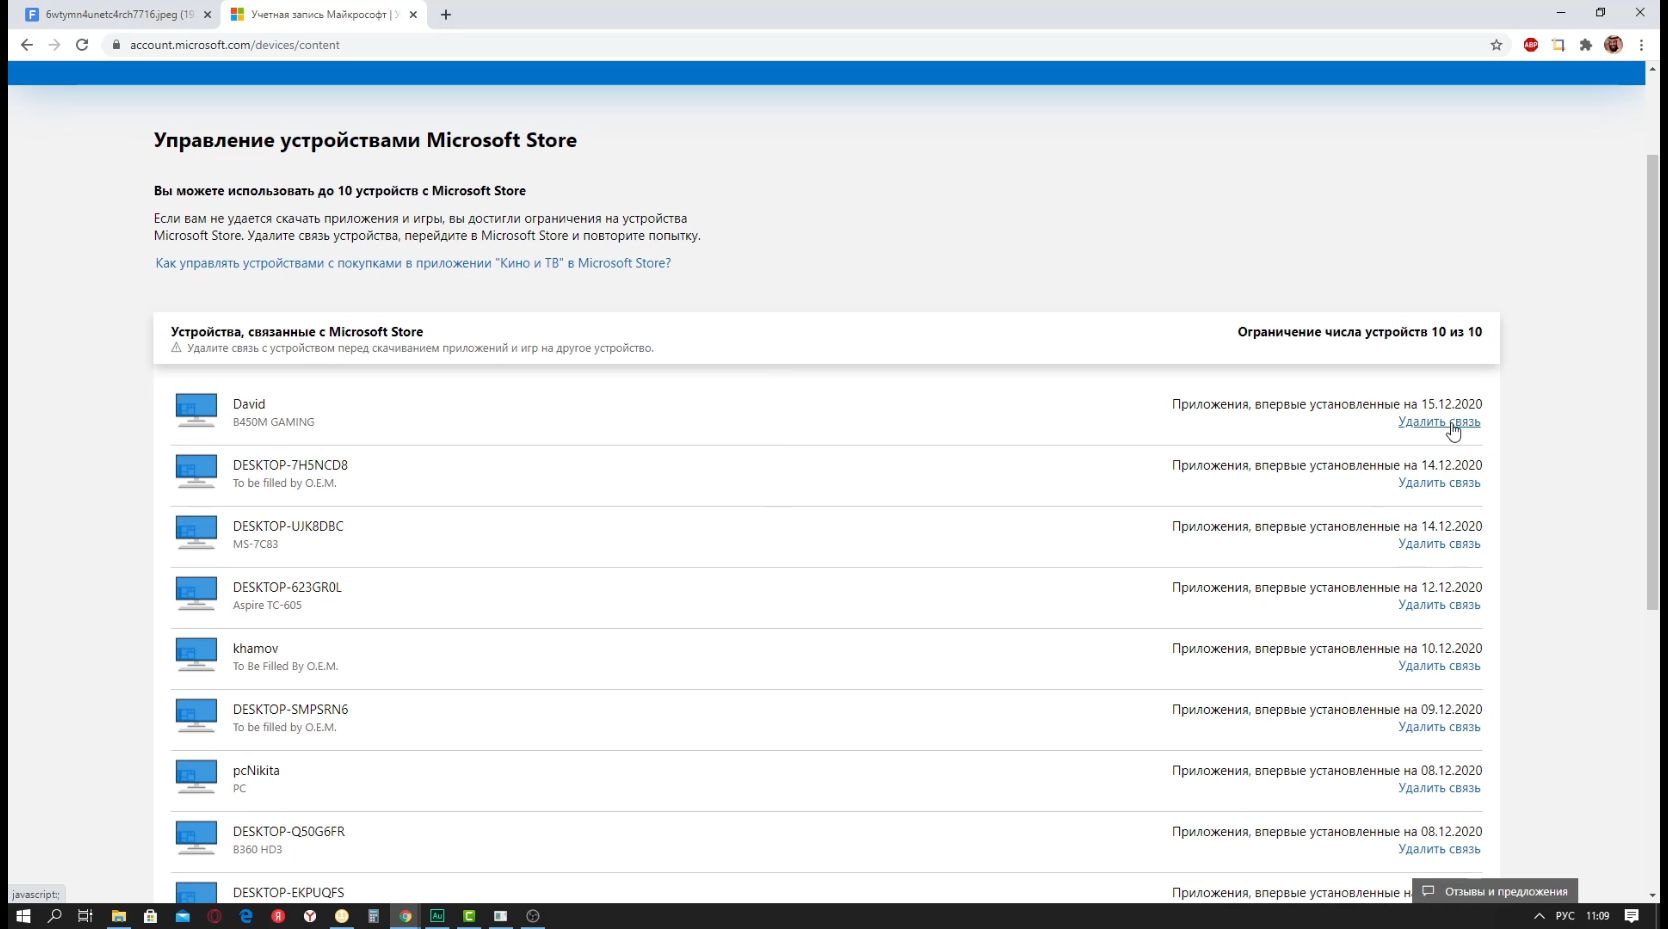Select the Aspire TC-605 model text
This screenshot has height=929, width=1668.
(x=267, y=605)
